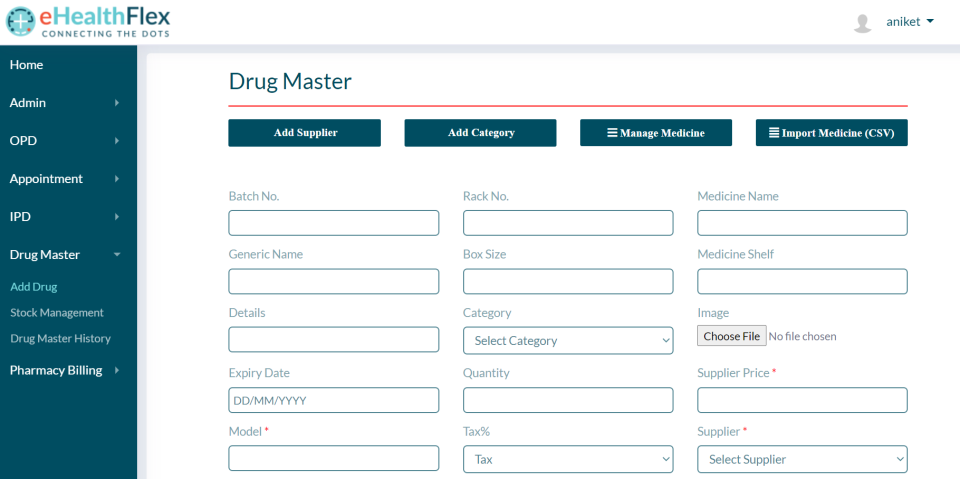Open the Tax% dropdown
Image resolution: width=960 pixels, height=479 pixels.
pos(568,459)
